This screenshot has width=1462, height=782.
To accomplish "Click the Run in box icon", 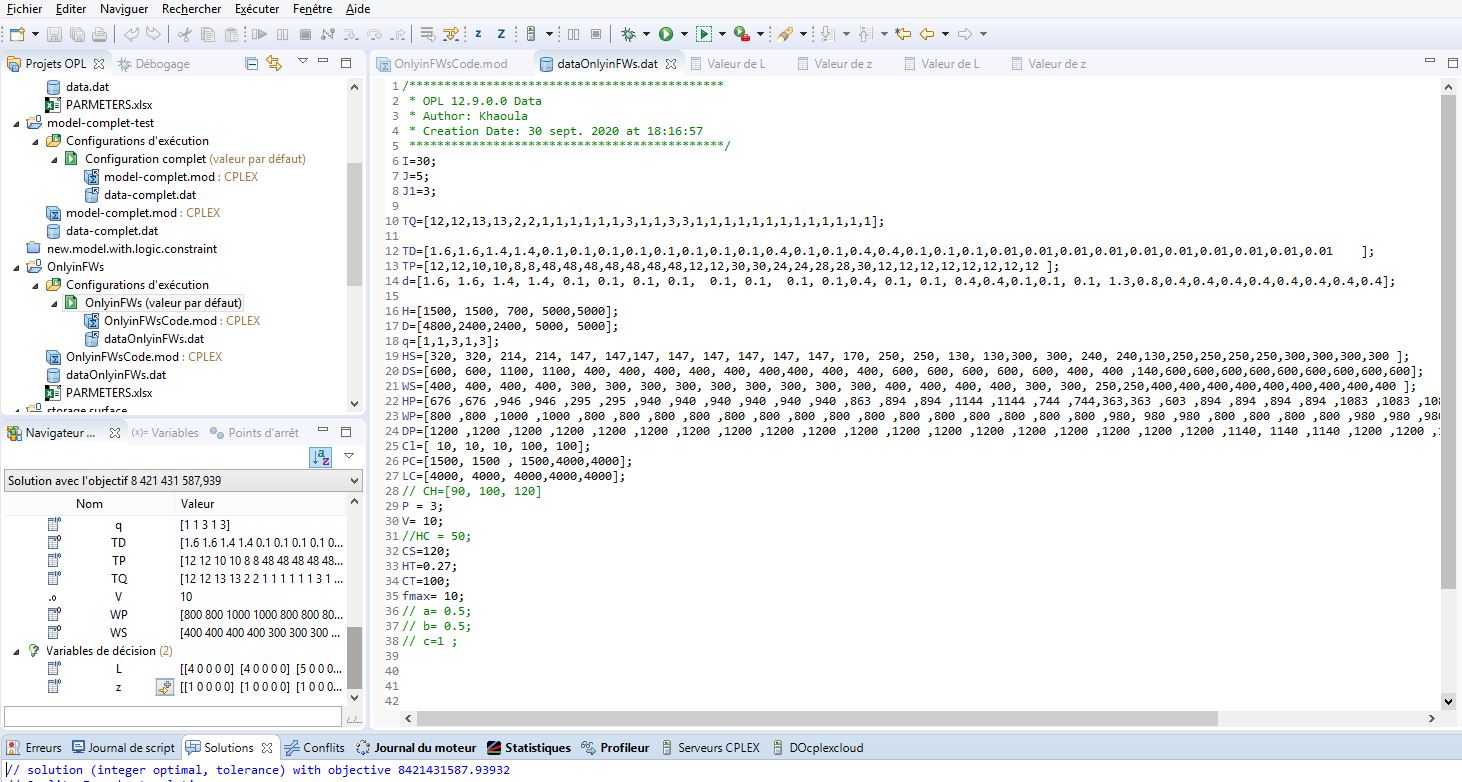I will 703,34.
